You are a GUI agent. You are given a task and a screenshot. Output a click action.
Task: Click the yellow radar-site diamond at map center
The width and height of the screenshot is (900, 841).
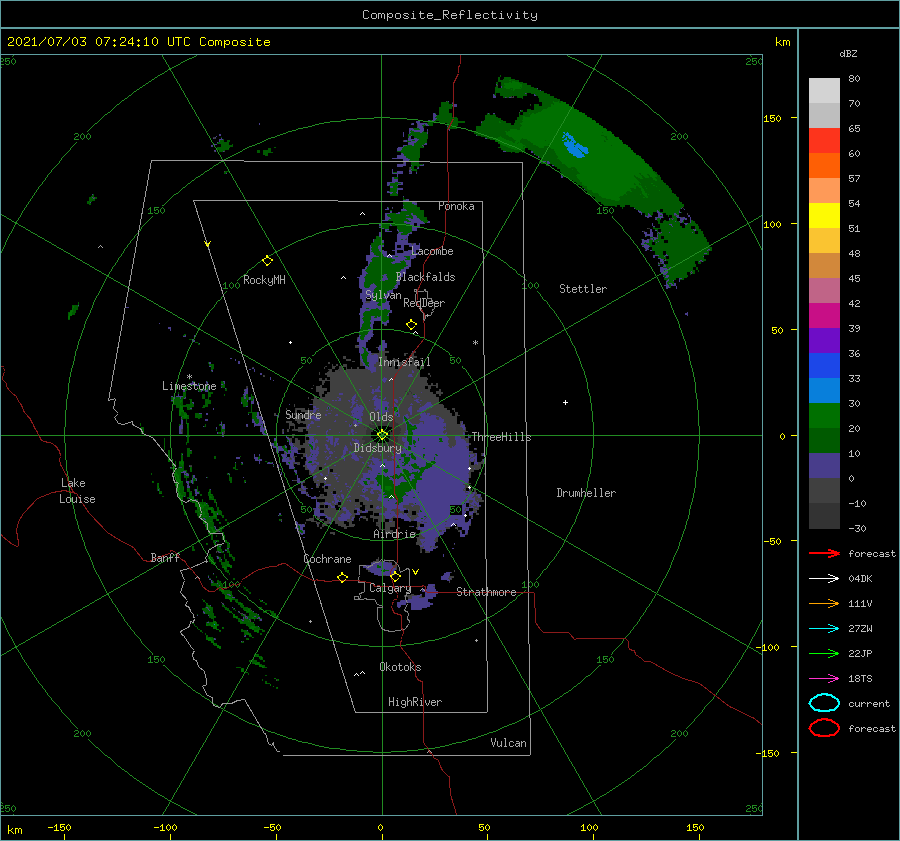[x=382, y=435]
